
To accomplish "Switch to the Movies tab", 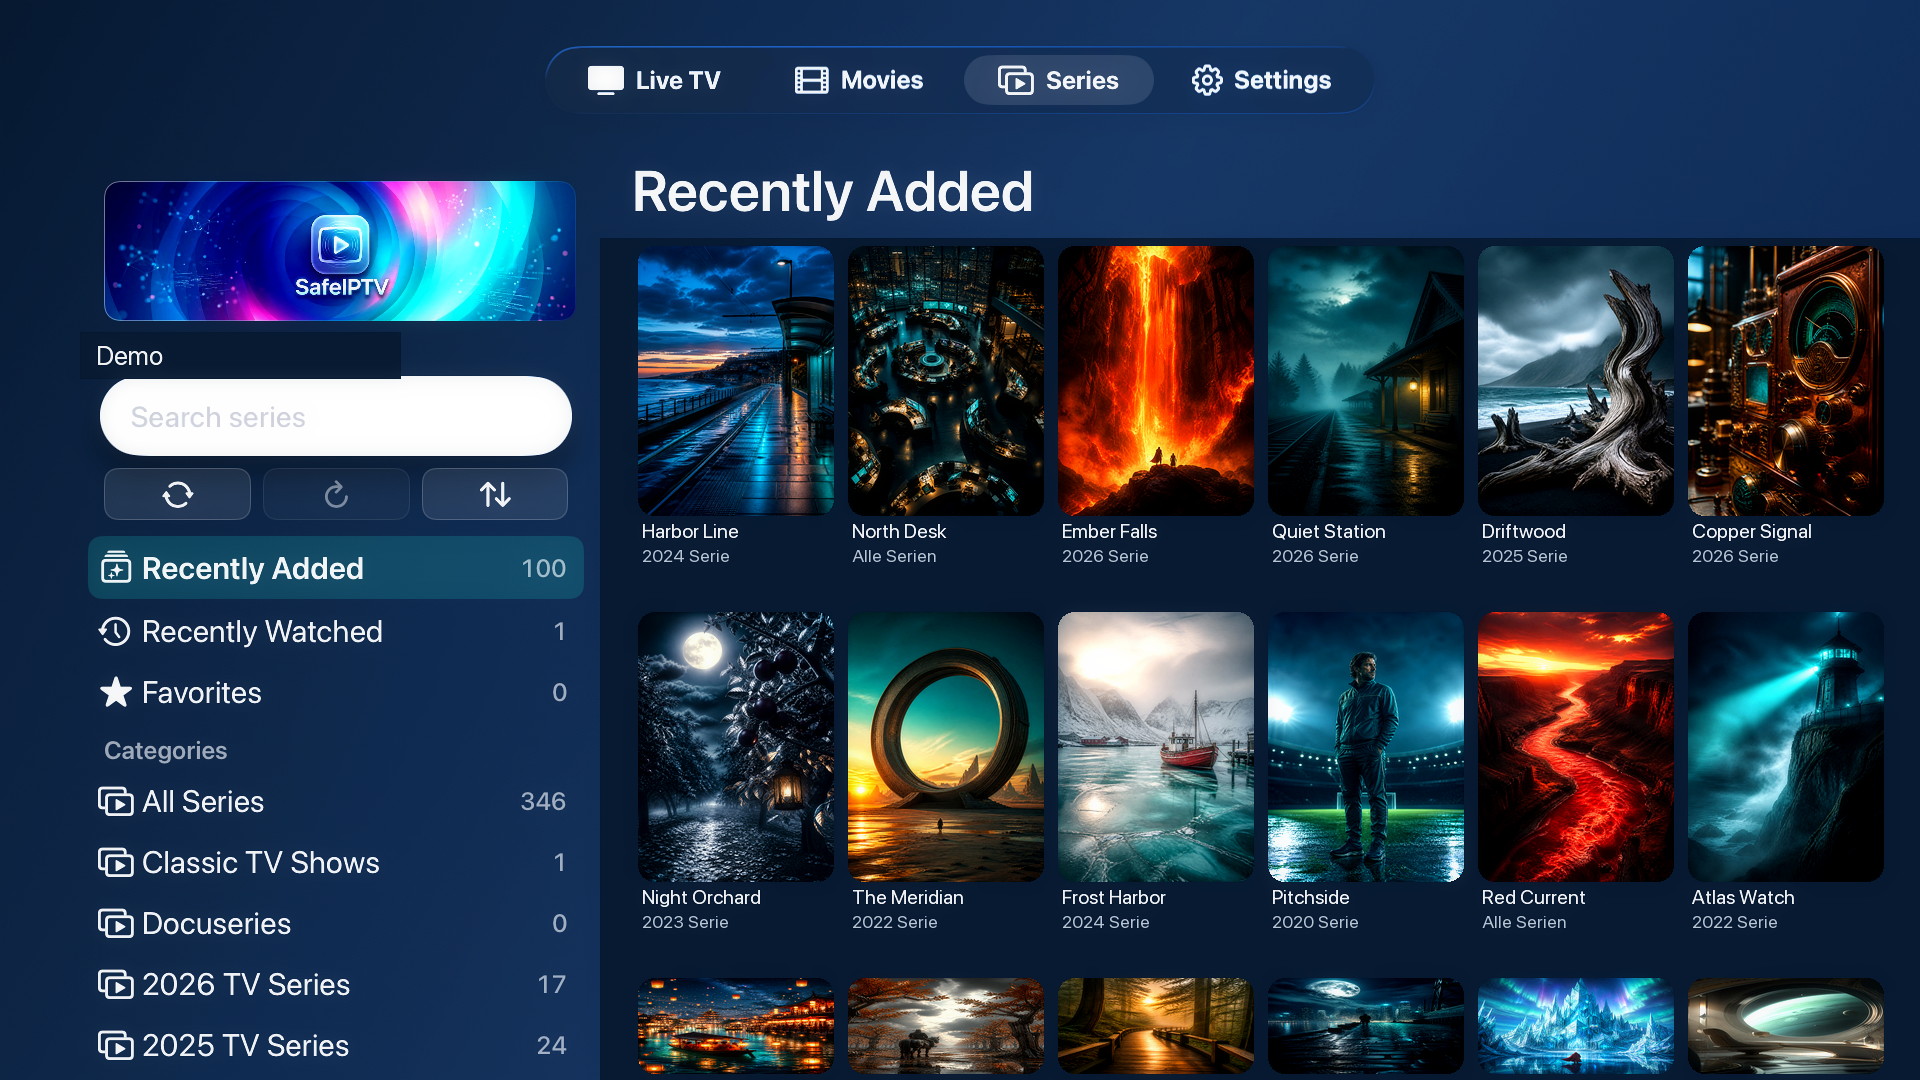I will 859,80.
